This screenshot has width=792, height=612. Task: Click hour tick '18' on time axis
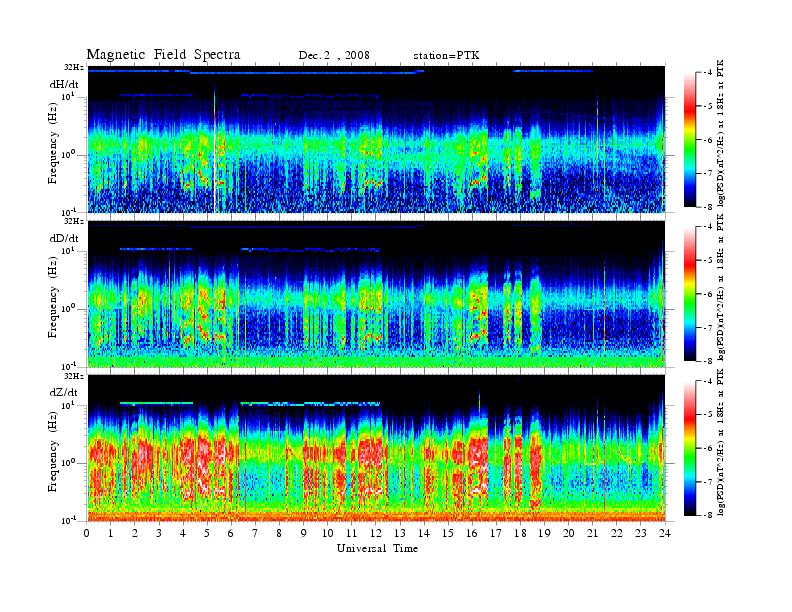point(520,533)
